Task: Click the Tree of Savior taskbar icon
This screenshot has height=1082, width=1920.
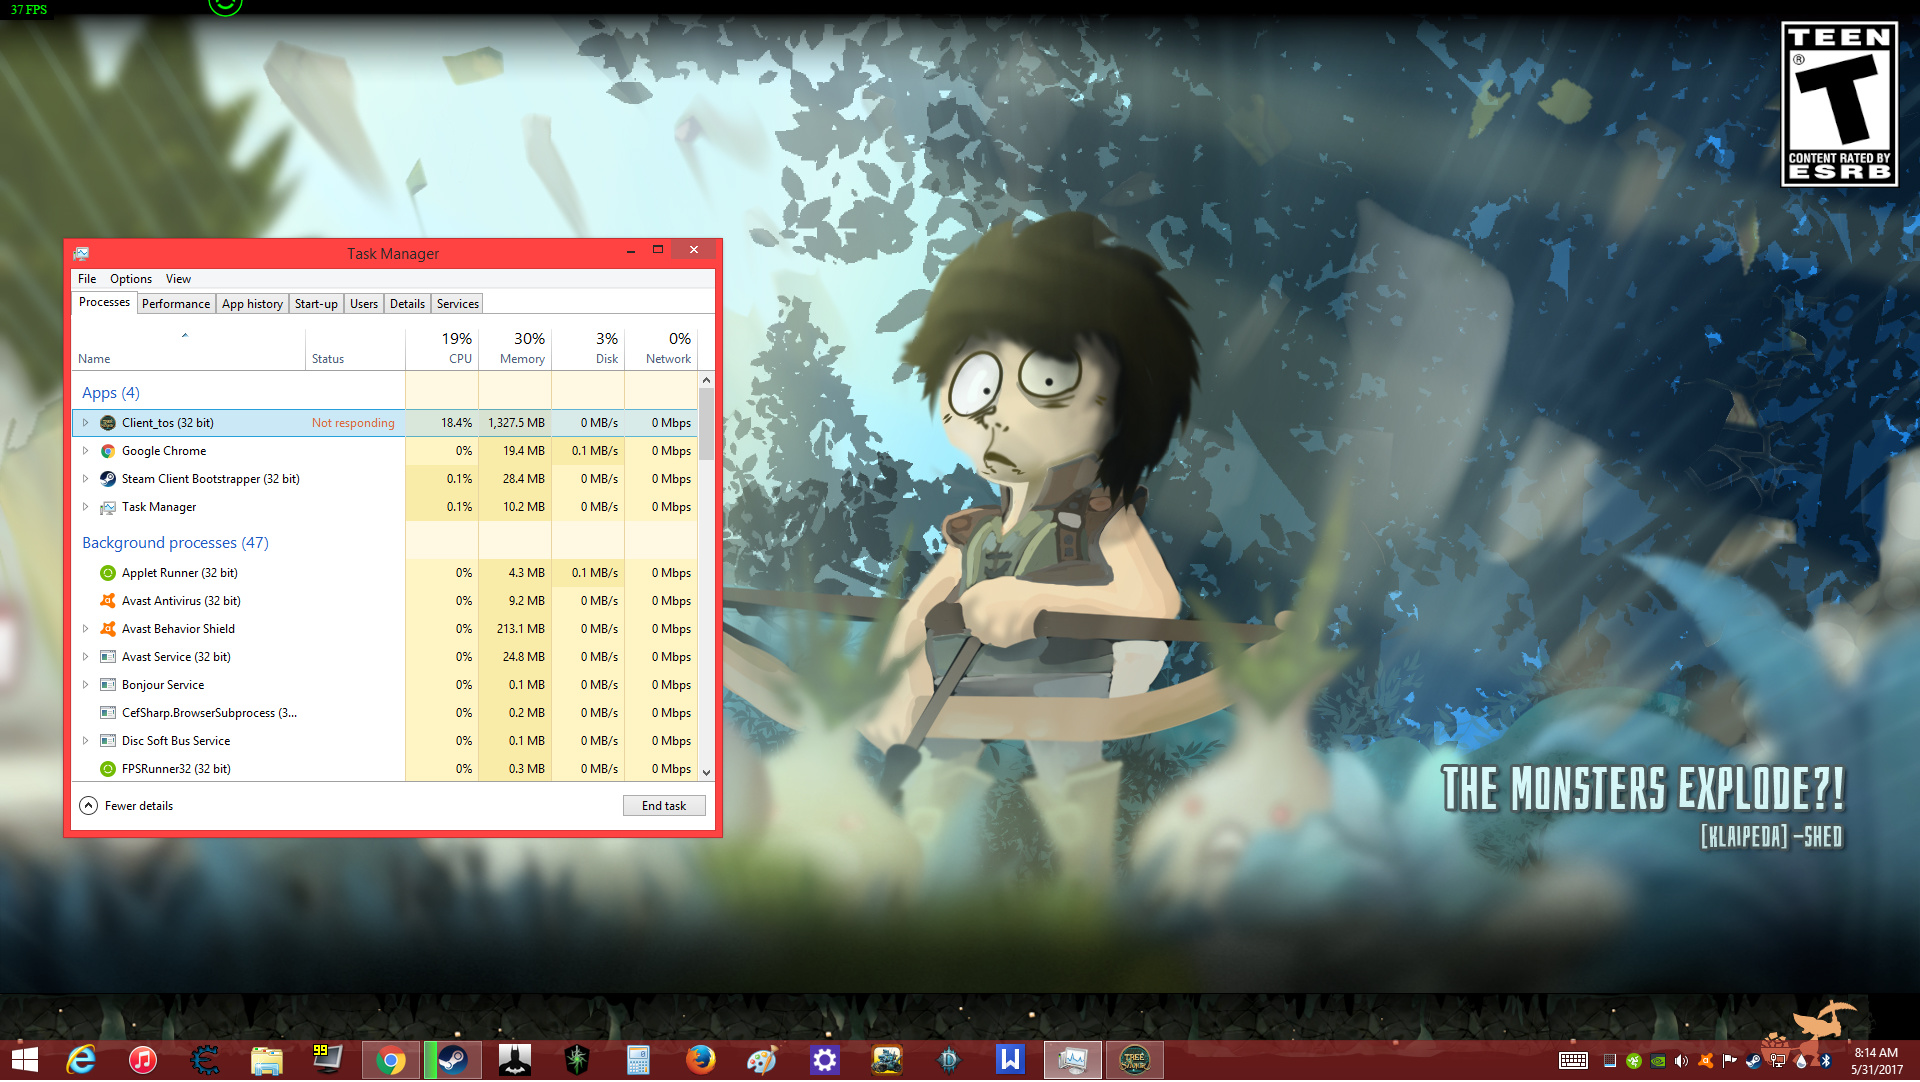Action: point(1134,1061)
